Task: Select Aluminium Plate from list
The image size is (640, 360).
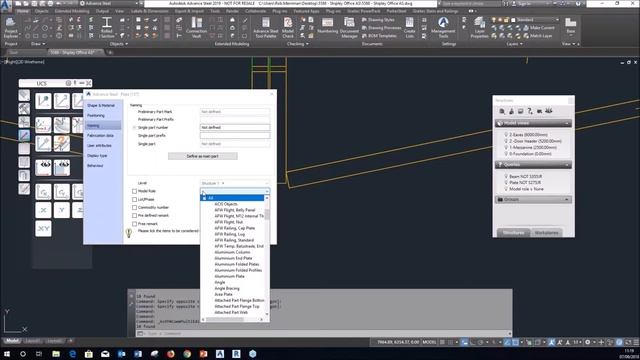Action: click(229, 276)
